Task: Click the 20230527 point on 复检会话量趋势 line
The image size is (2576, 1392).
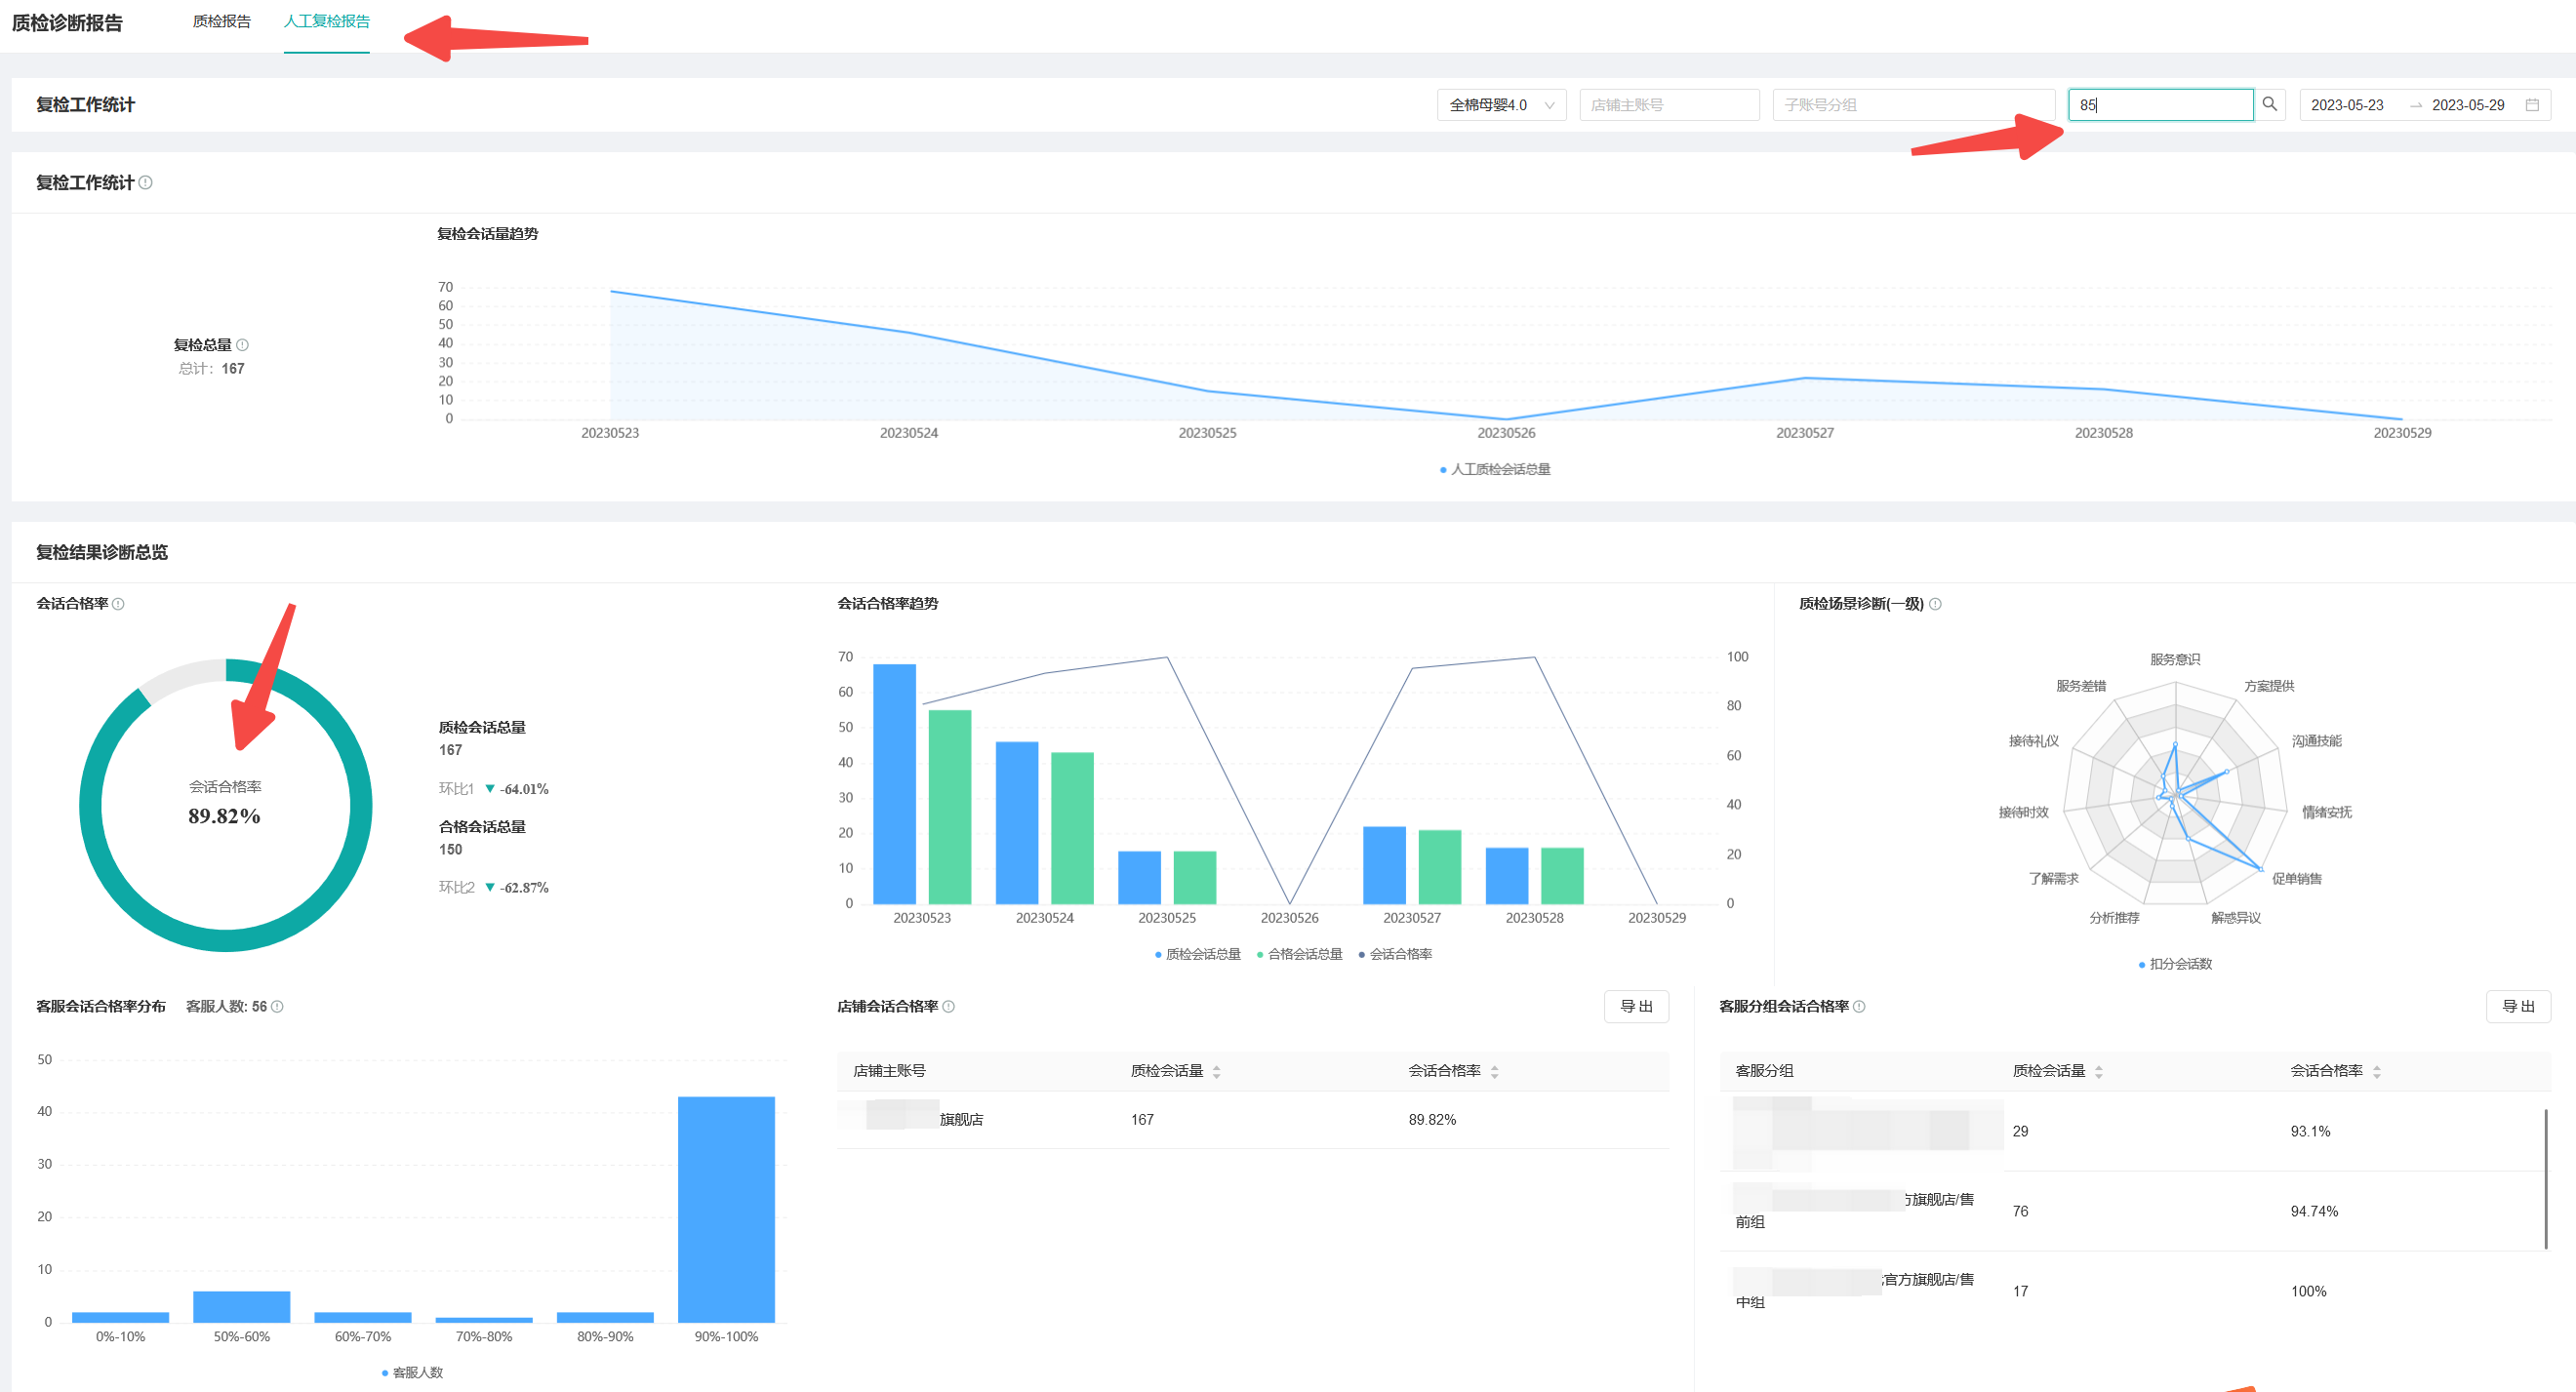Action: [1805, 378]
